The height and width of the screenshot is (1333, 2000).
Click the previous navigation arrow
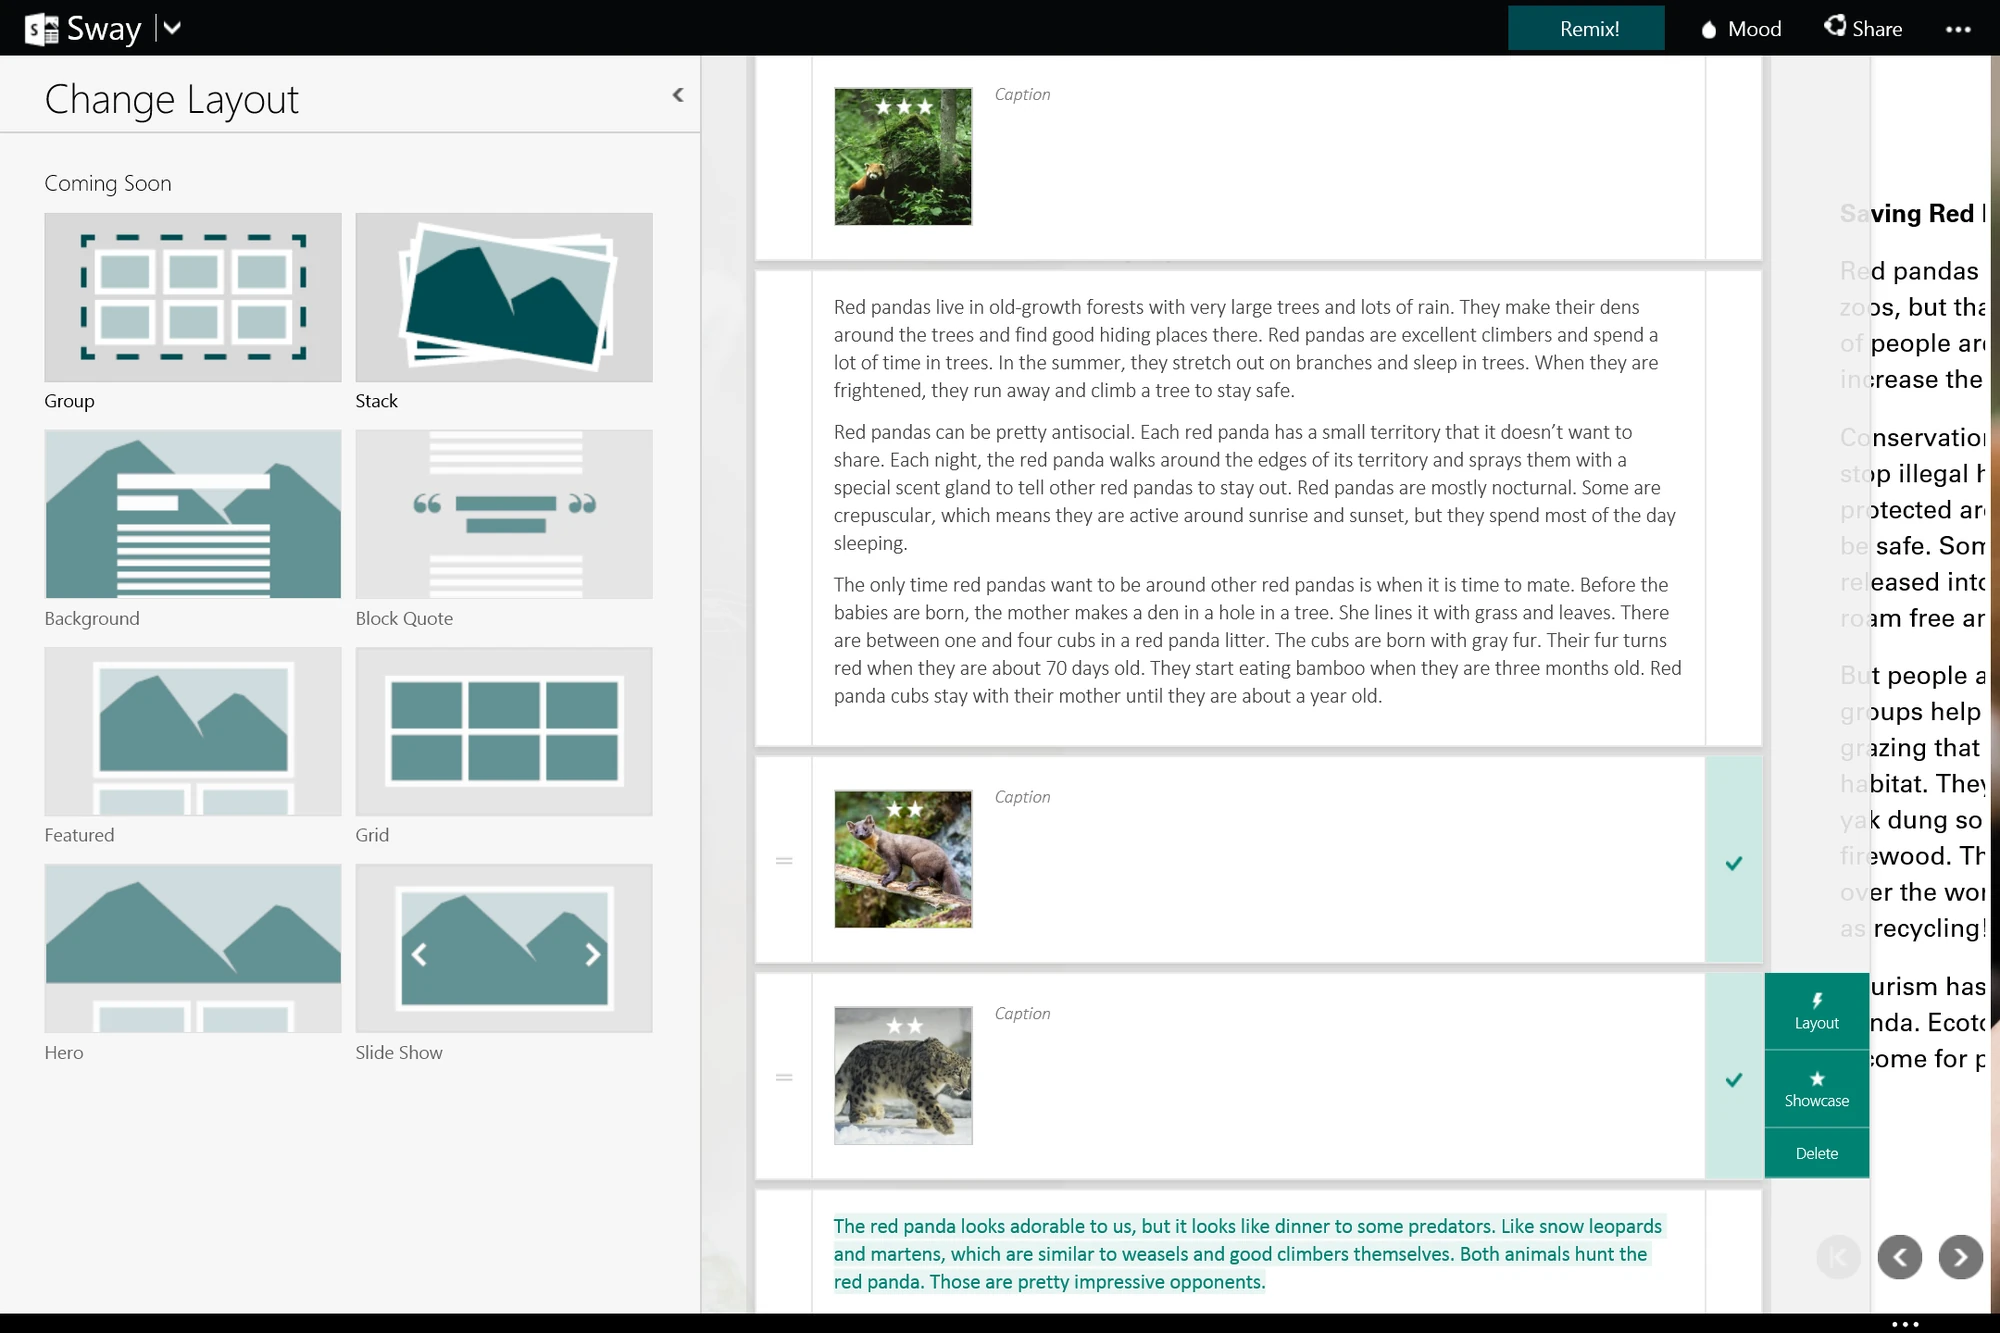pos(1898,1257)
